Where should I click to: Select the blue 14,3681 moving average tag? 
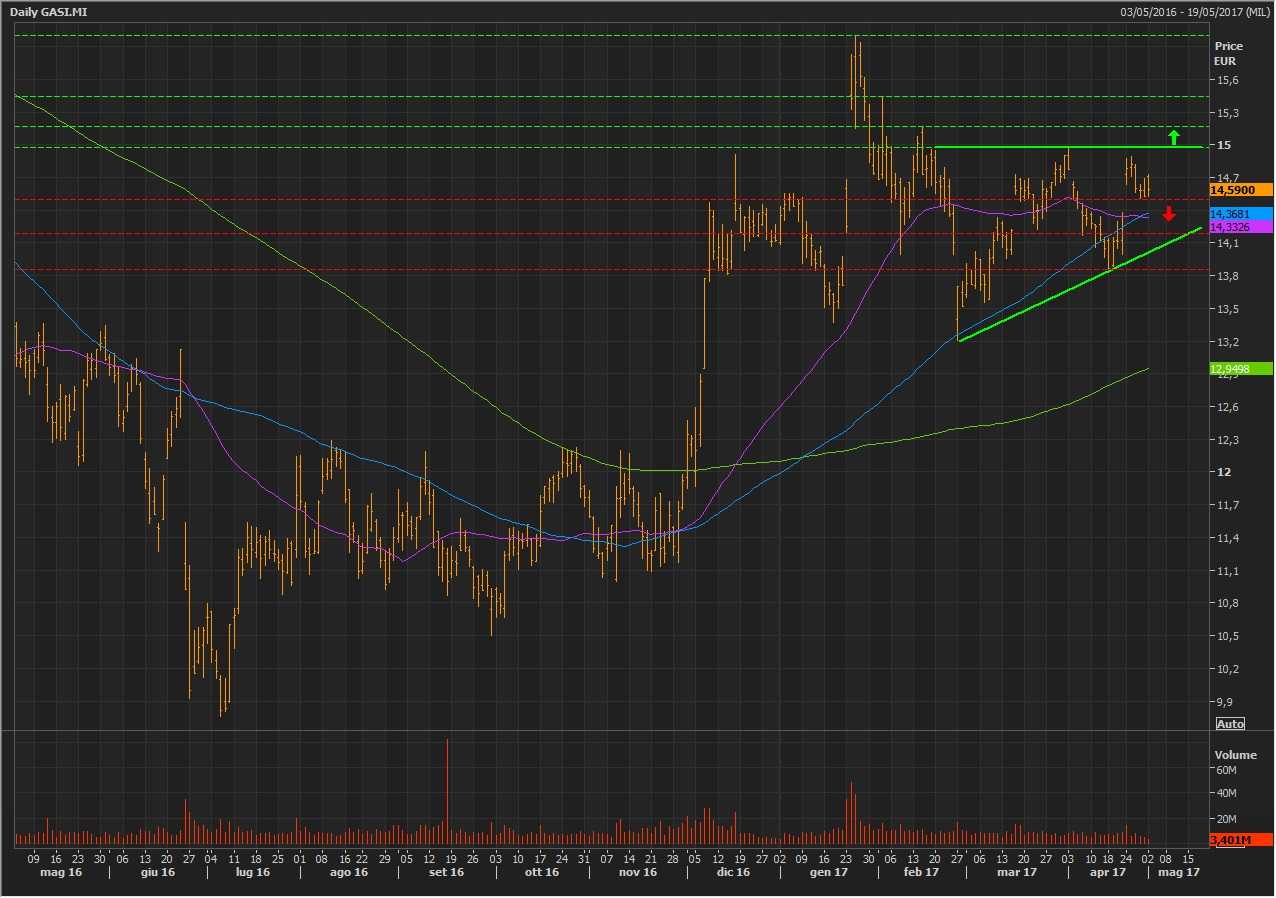1240,214
